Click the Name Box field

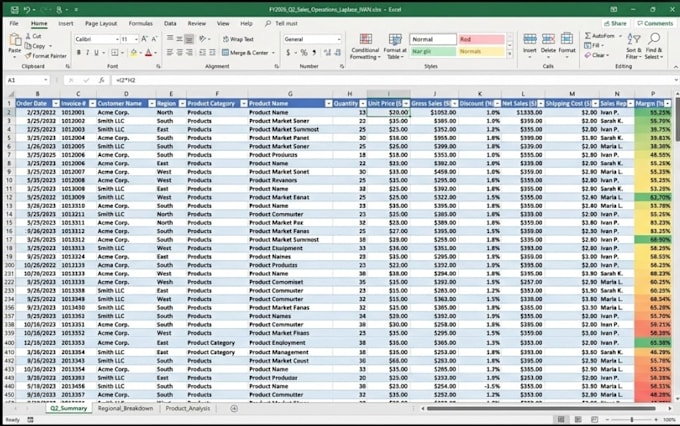tap(27, 80)
